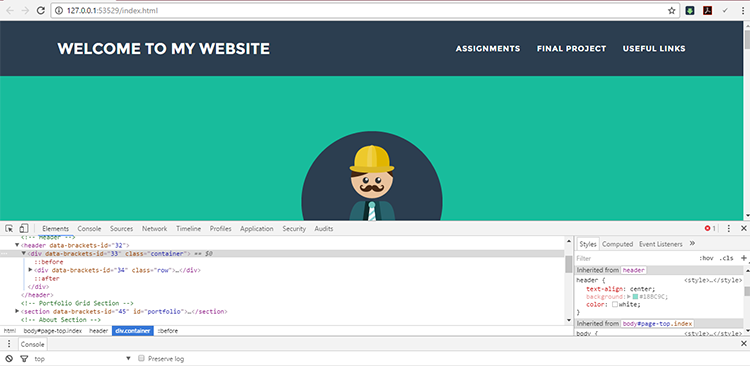This screenshot has height=366, width=750.
Task: Select the Event Listeners pane tab
Action: click(661, 244)
